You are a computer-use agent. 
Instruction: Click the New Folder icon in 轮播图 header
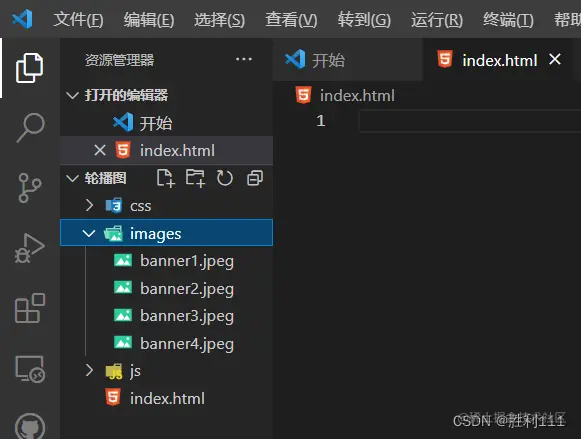coord(195,178)
